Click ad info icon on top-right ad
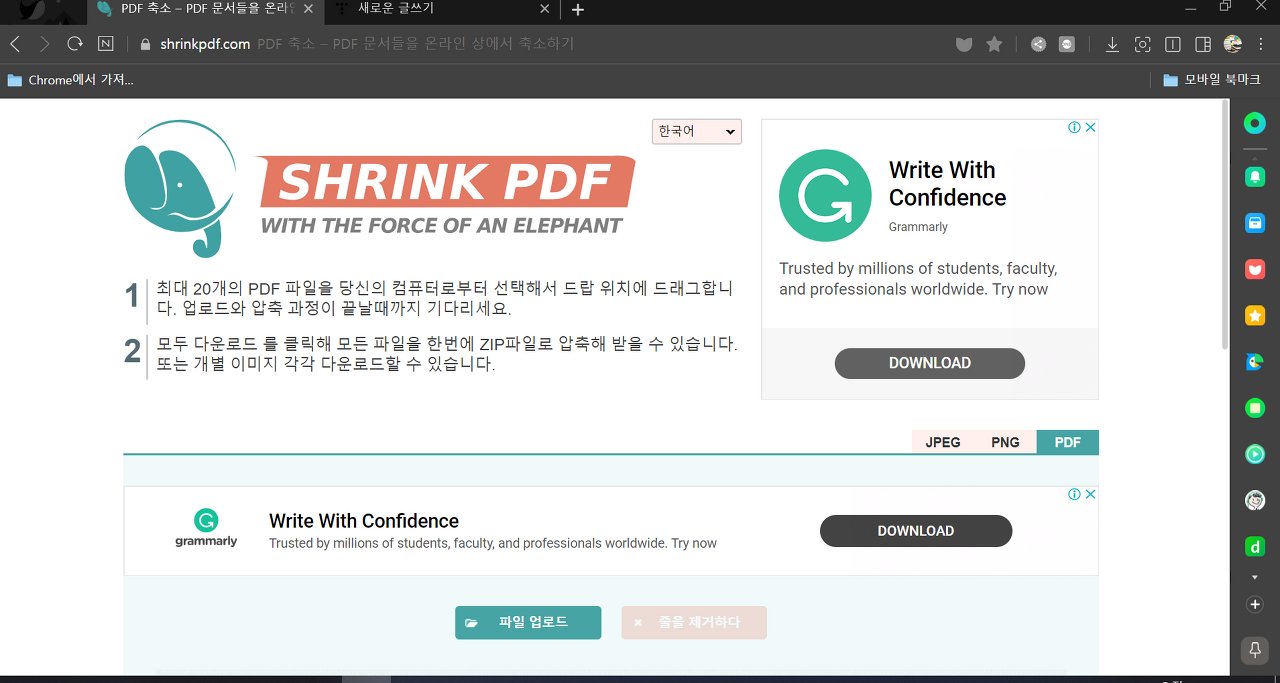The height and width of the screenshot is (683, 1280). pyautogui.click(x=1074, y=127)
